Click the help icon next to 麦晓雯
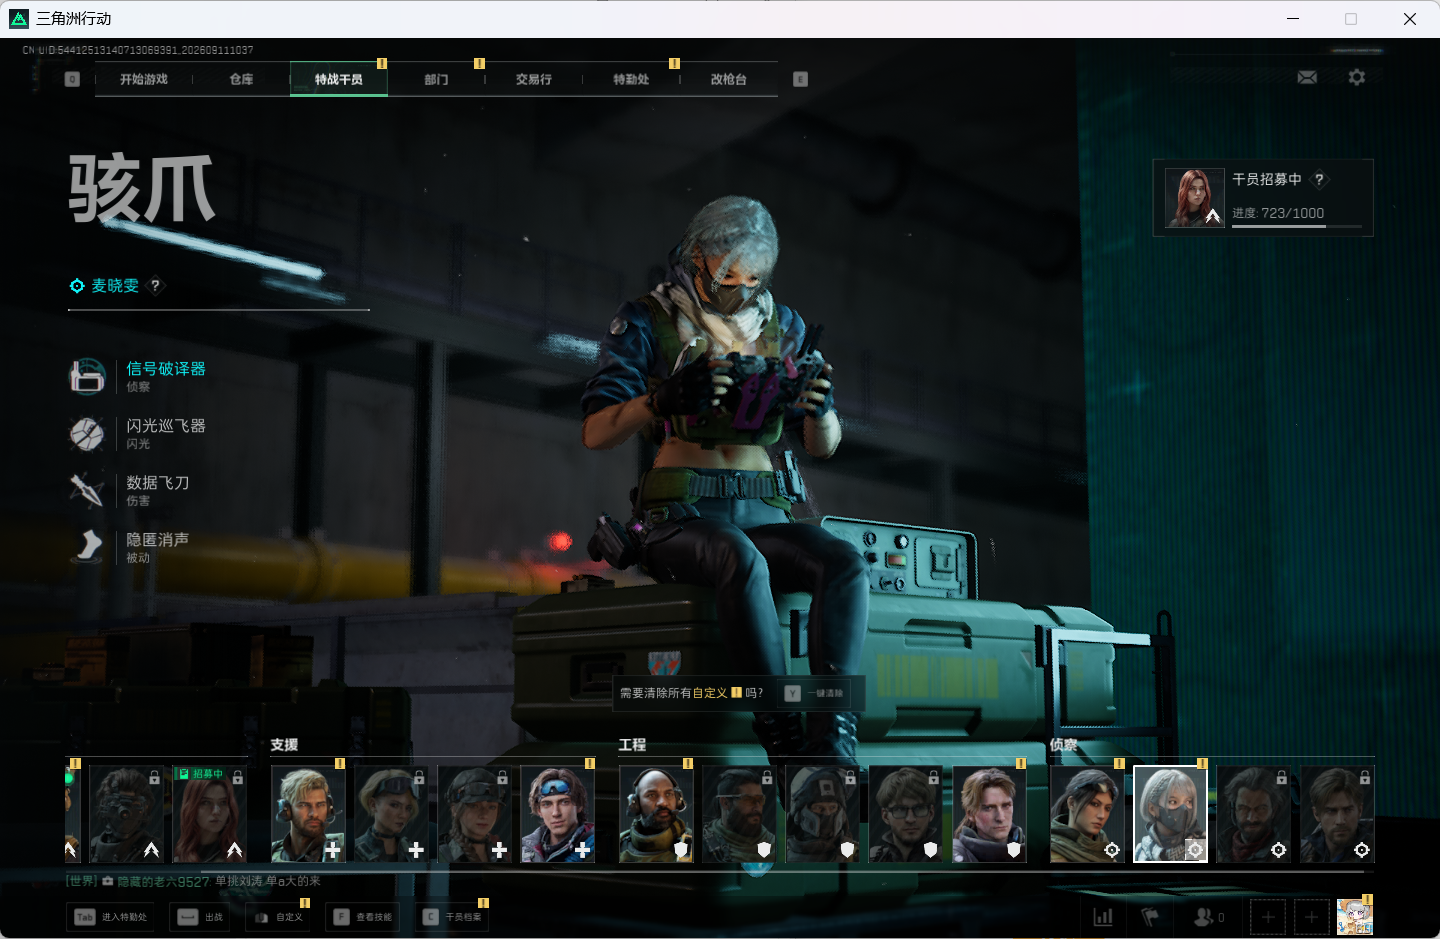The height and width of the screenshot is (939, 1440). (155, 286)
